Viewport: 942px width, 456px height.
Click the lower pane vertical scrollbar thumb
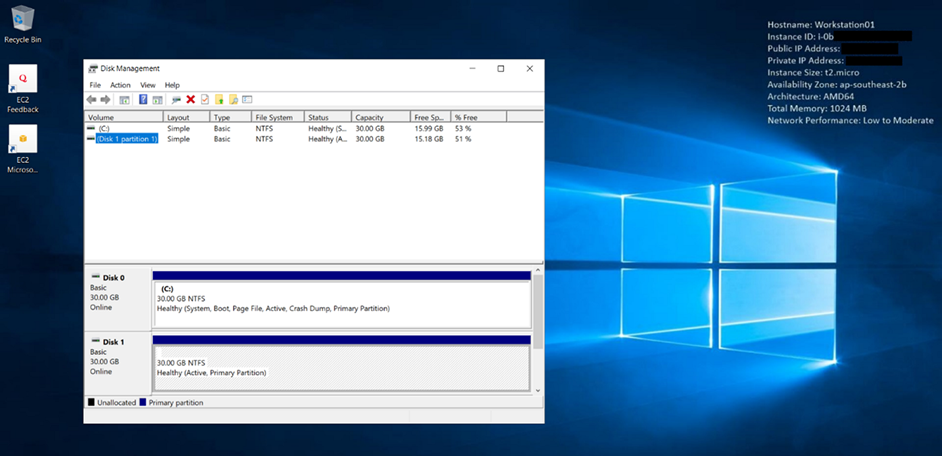click(x=538, y=312)
